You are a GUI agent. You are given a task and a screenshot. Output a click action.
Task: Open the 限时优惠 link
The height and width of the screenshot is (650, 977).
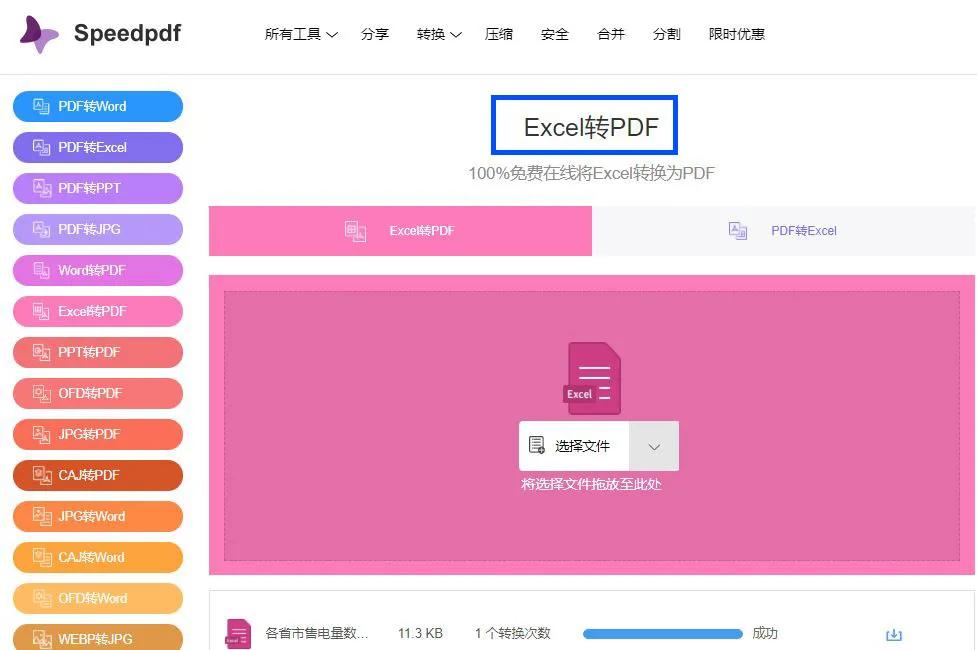coord(736,33)
